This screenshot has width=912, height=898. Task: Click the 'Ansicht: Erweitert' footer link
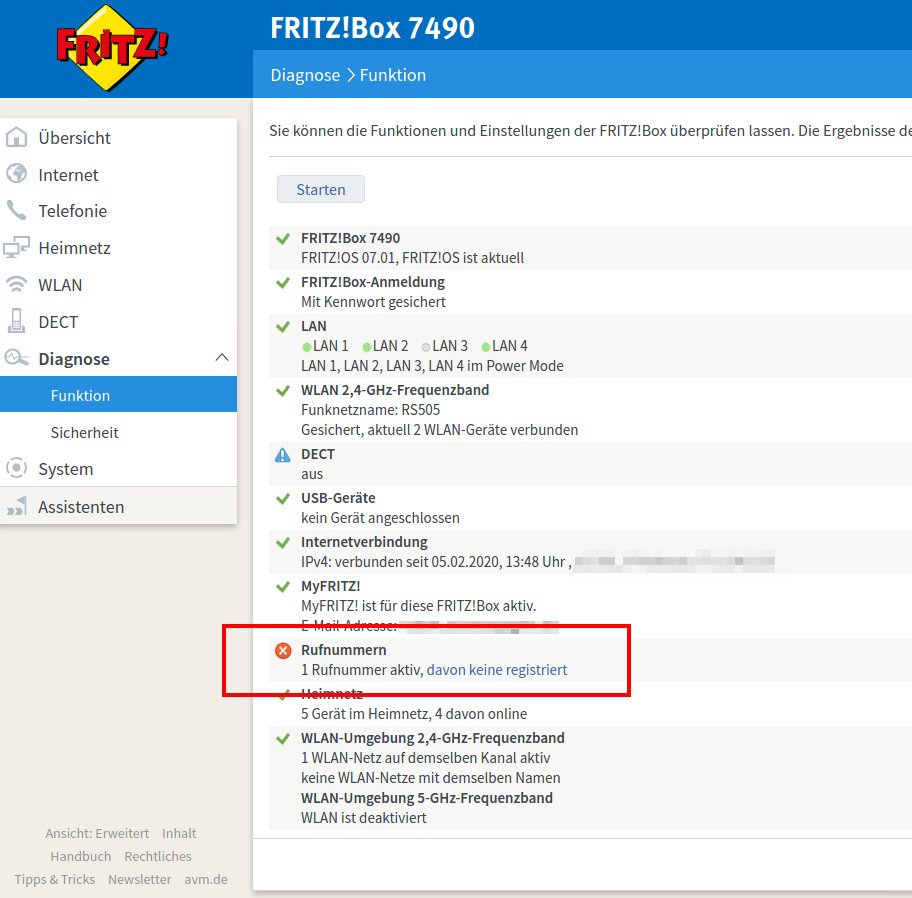97,833
